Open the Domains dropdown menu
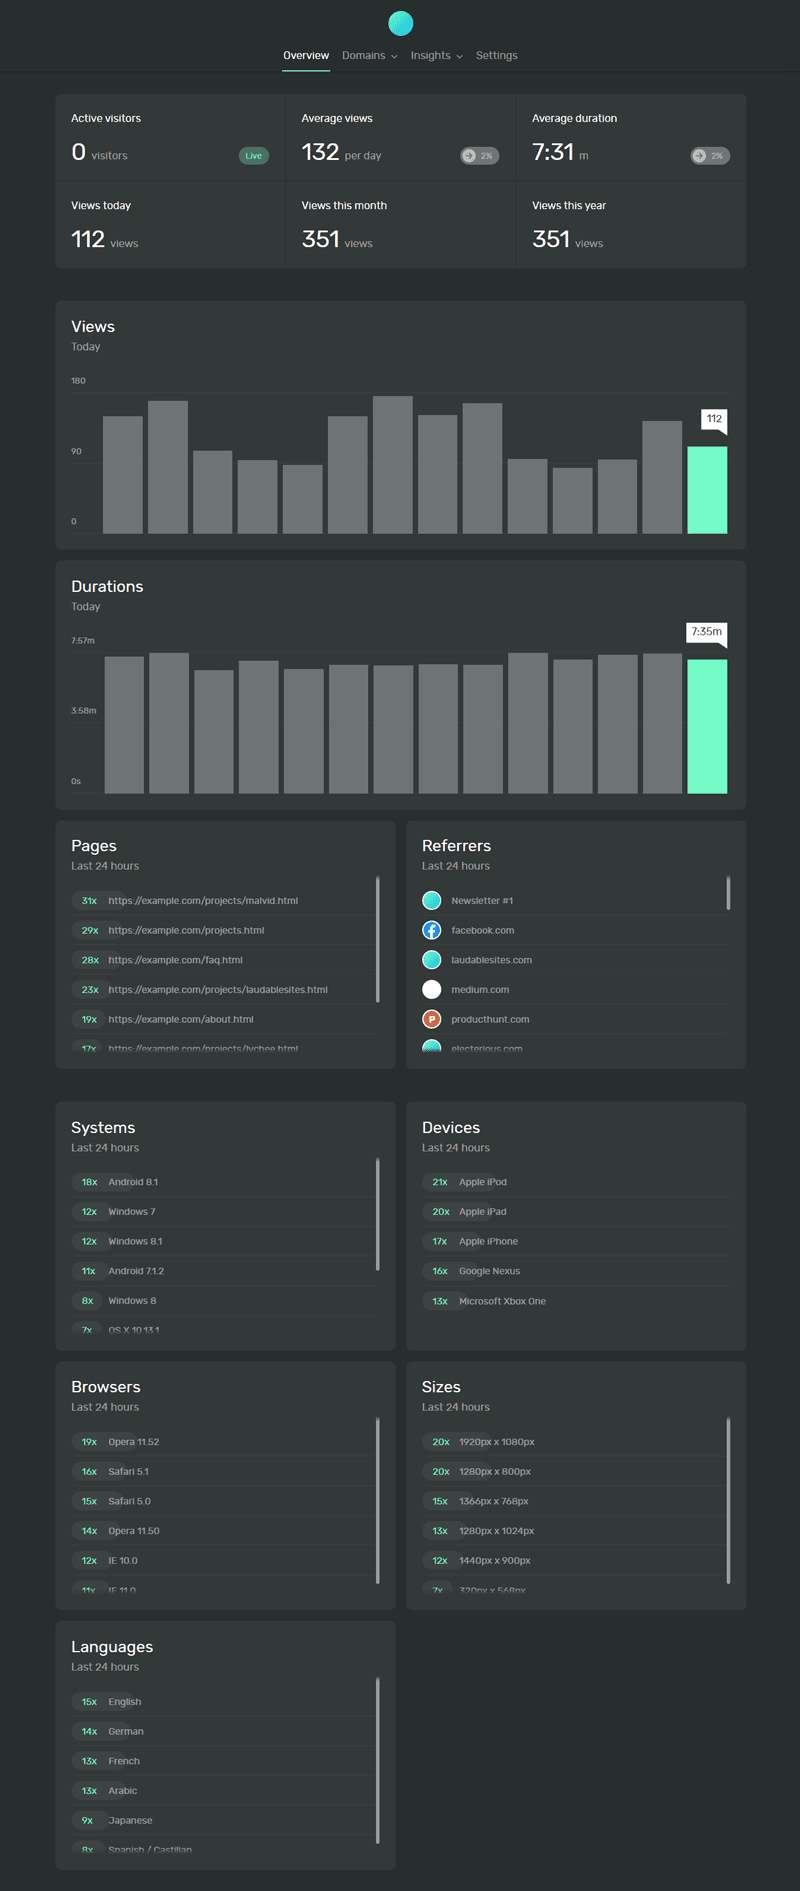This screenshot has height=1891, width=800. pos(369,56)
